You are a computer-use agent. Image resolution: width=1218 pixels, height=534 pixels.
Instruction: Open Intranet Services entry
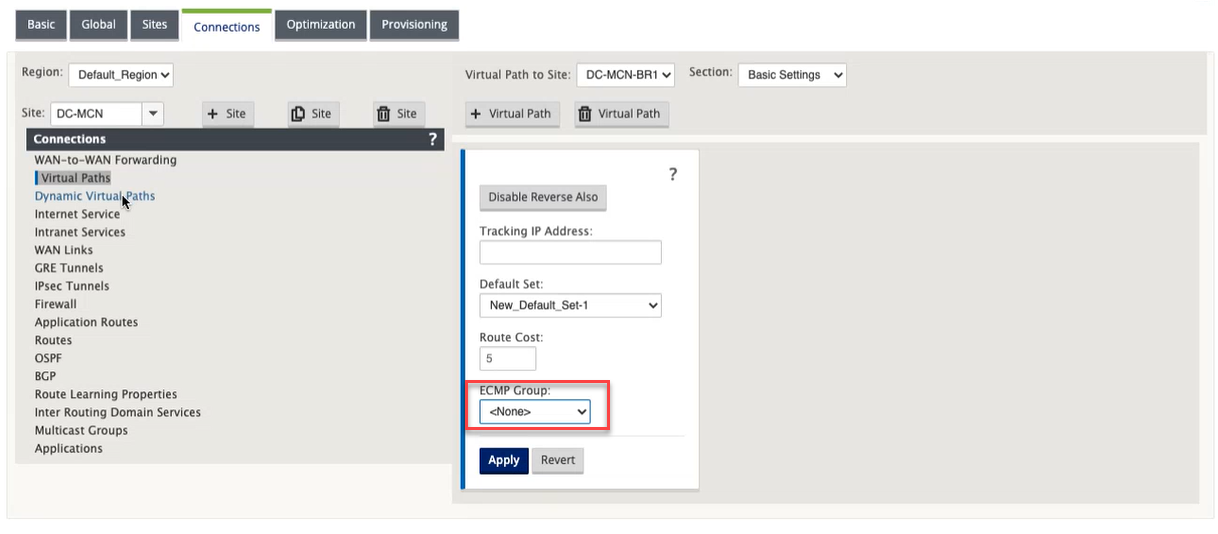point(80,232)
